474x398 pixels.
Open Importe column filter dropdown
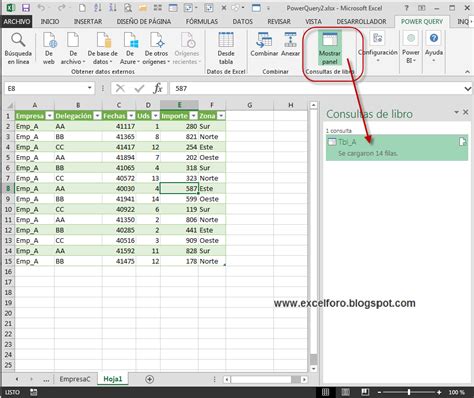point(194,116)
